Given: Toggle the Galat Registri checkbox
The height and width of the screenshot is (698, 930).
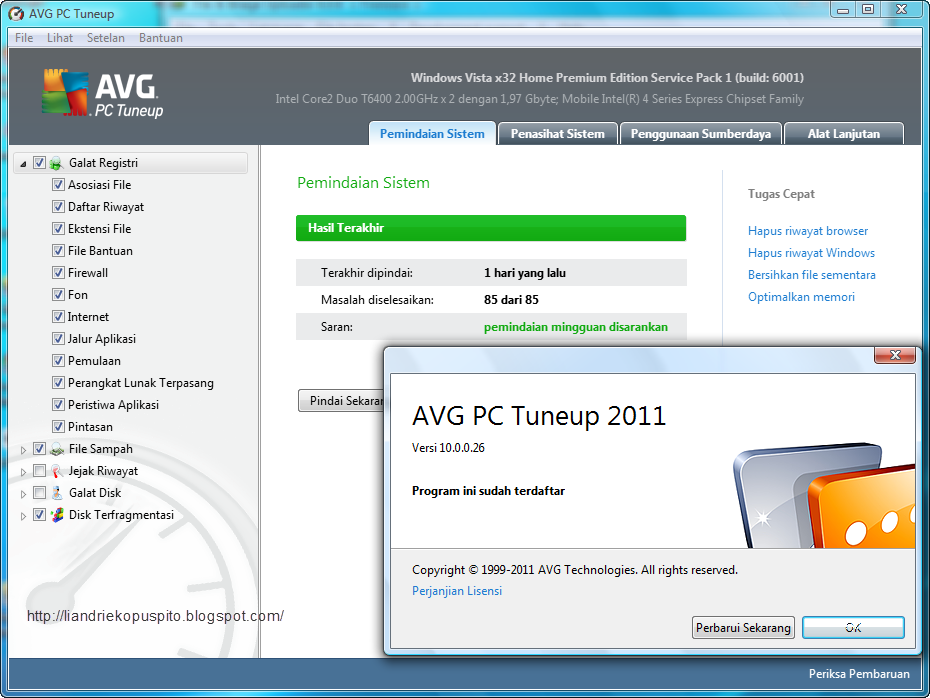Looking at the screenshot, I should pos(39,162).
